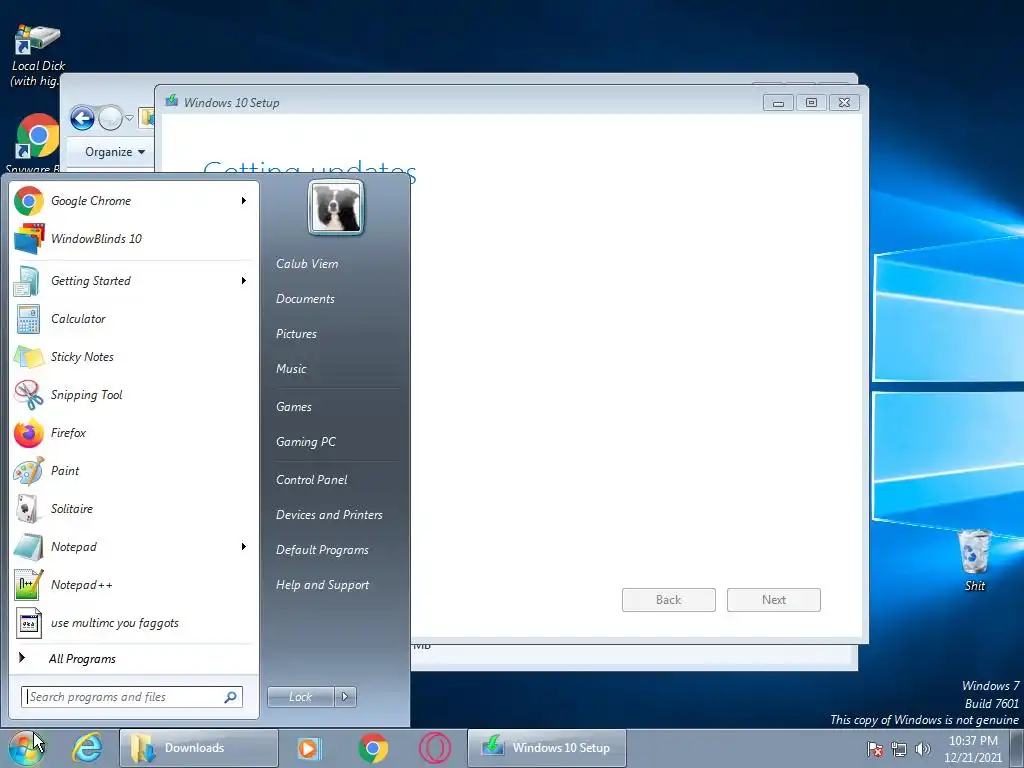The image size is (1024, 768).
Task: Click the network tray icon
Action: tap(899, 749)
